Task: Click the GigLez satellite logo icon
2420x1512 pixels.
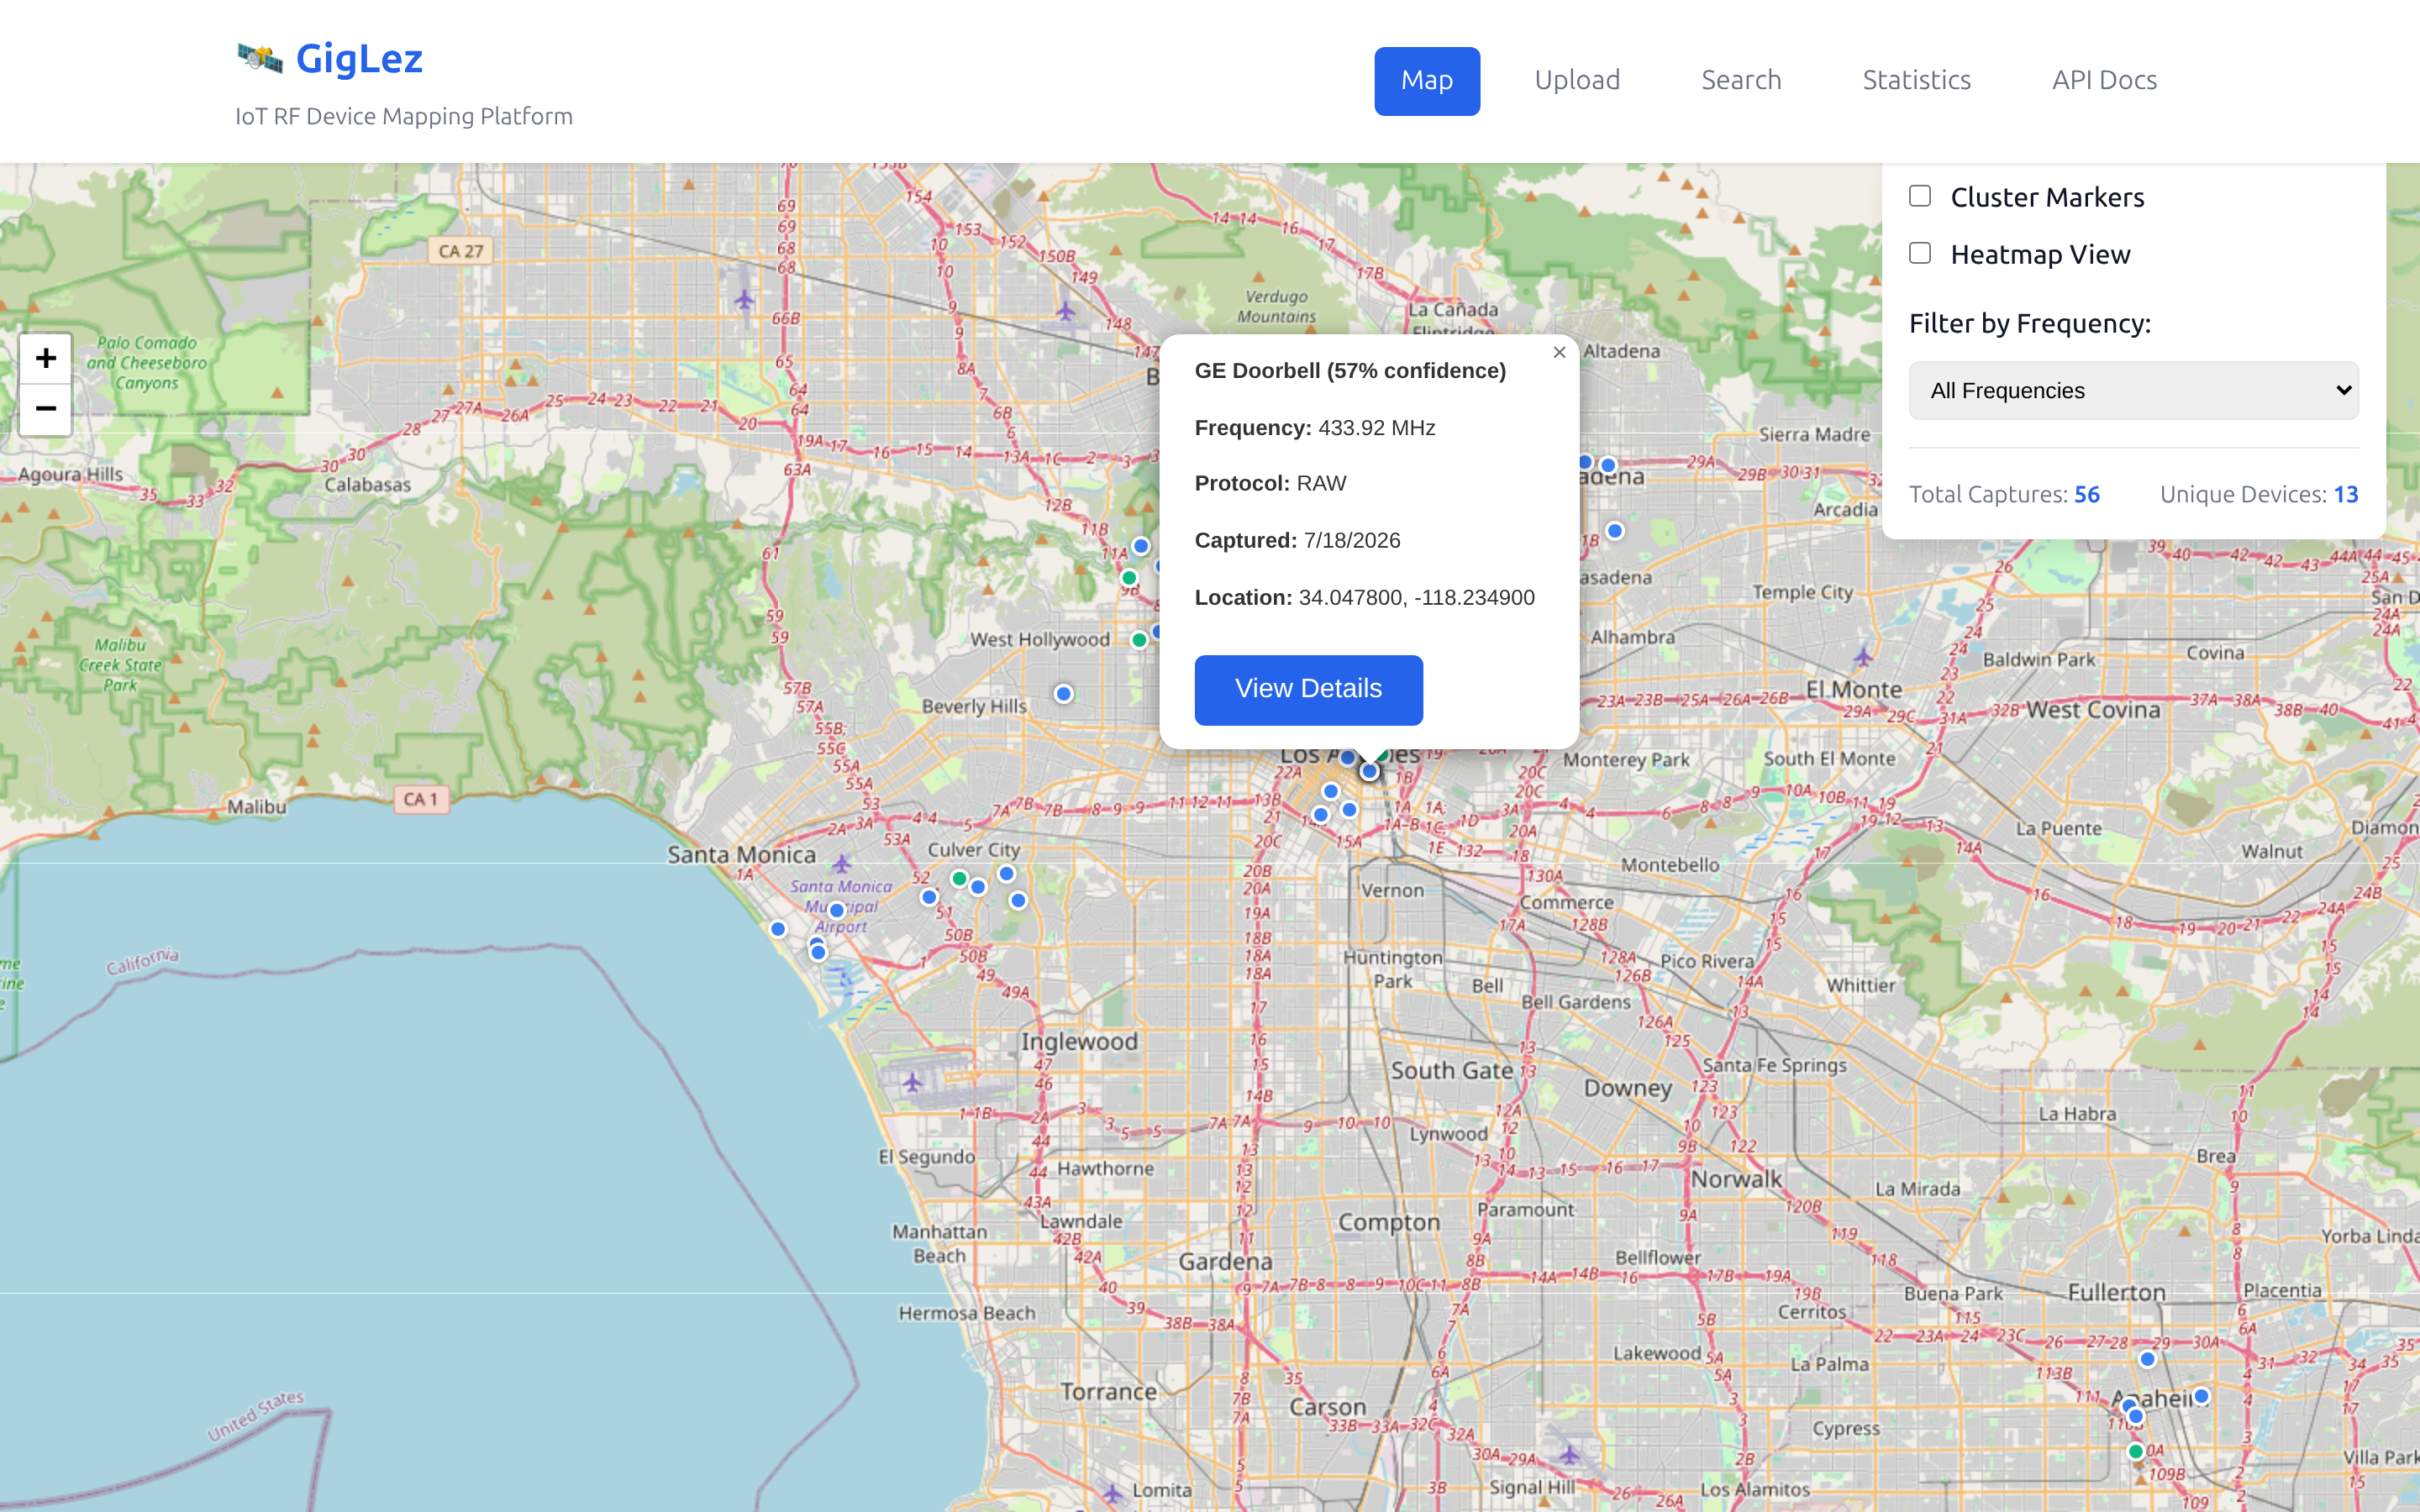Action: click(260, 58)
